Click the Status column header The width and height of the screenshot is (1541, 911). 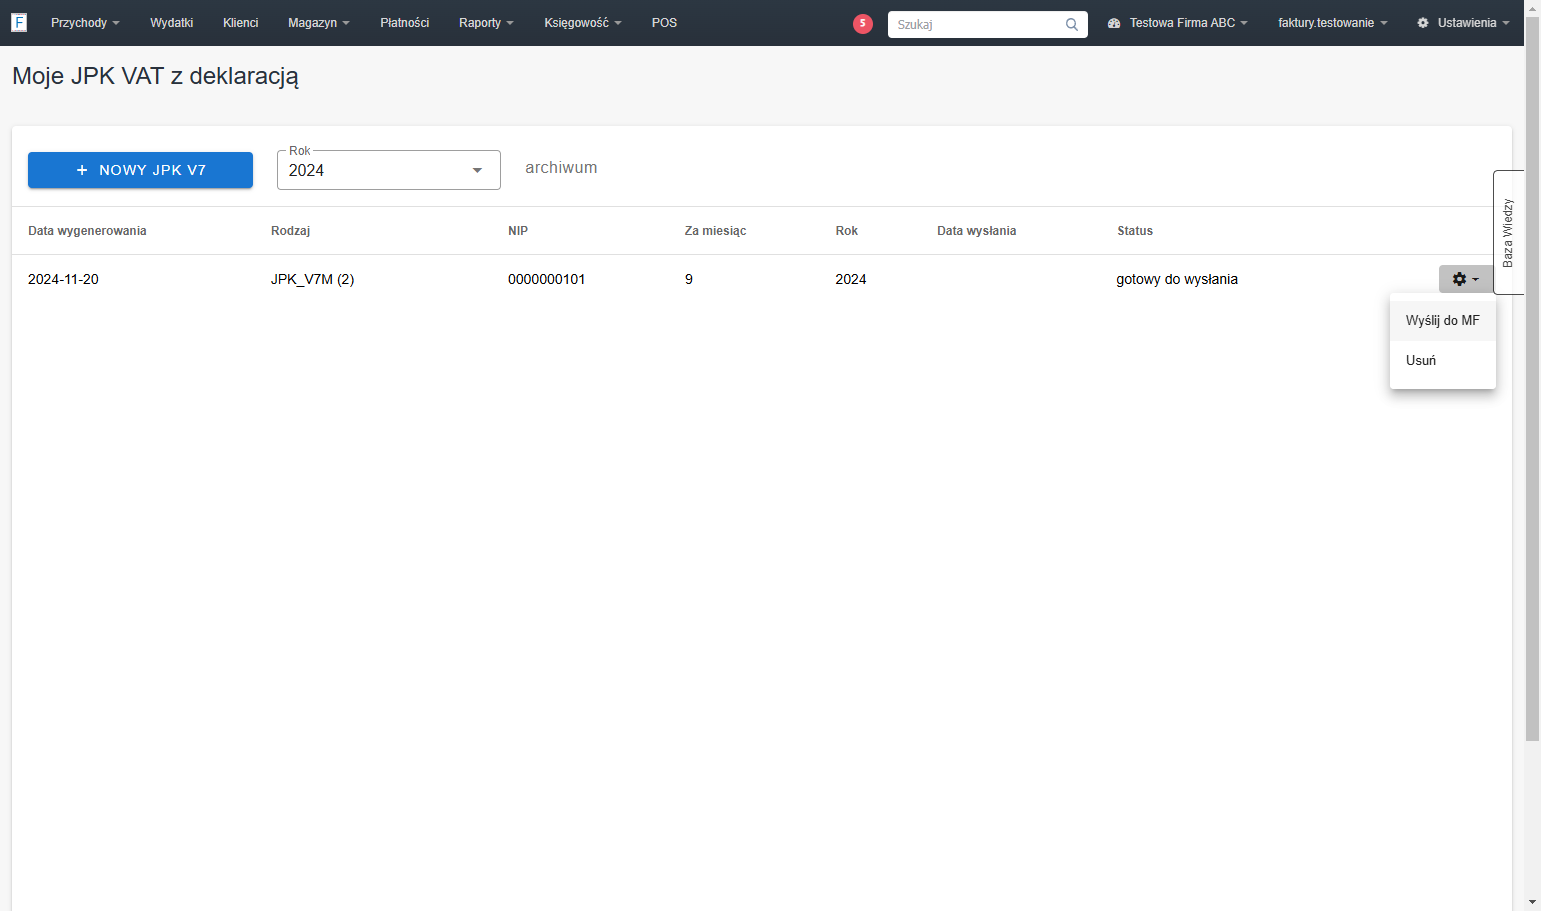pyautogui.click(x=1135, y=231)
